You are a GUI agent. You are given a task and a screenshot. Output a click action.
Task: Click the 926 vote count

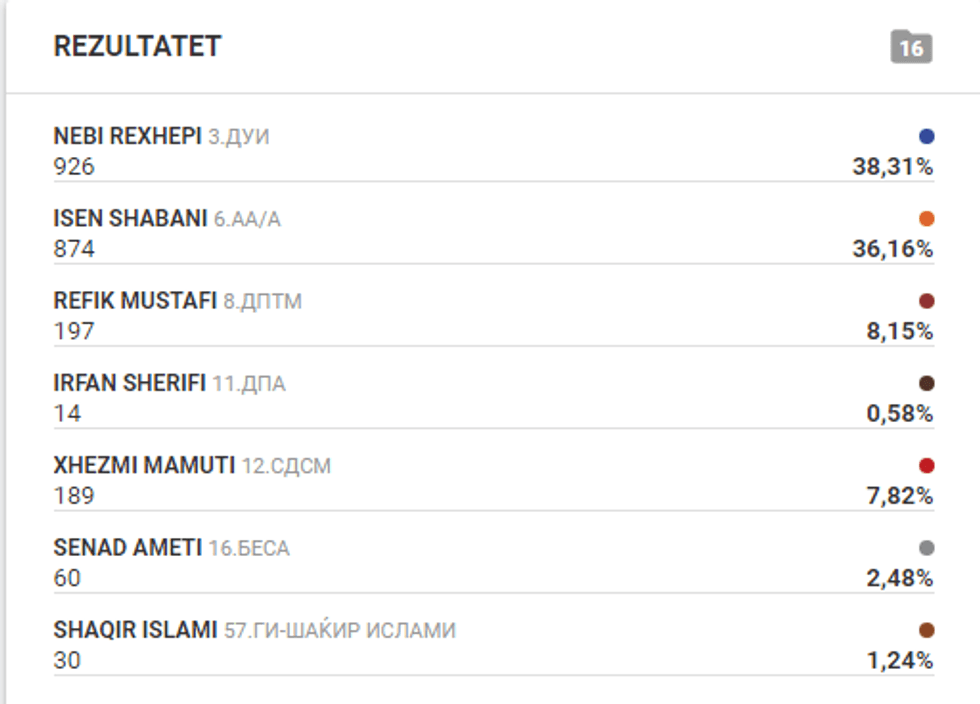click(x=74, y=167)
